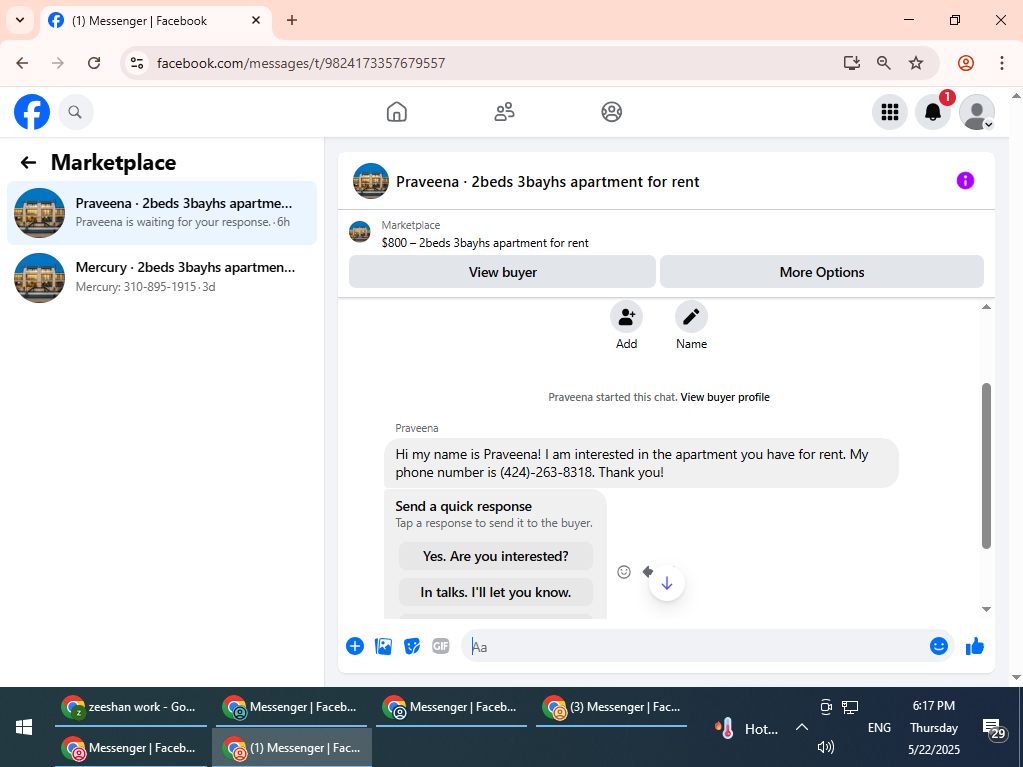Screen dimensions: 1023x767
Task: React to the message with emoji icon
Action: point(624,572)
